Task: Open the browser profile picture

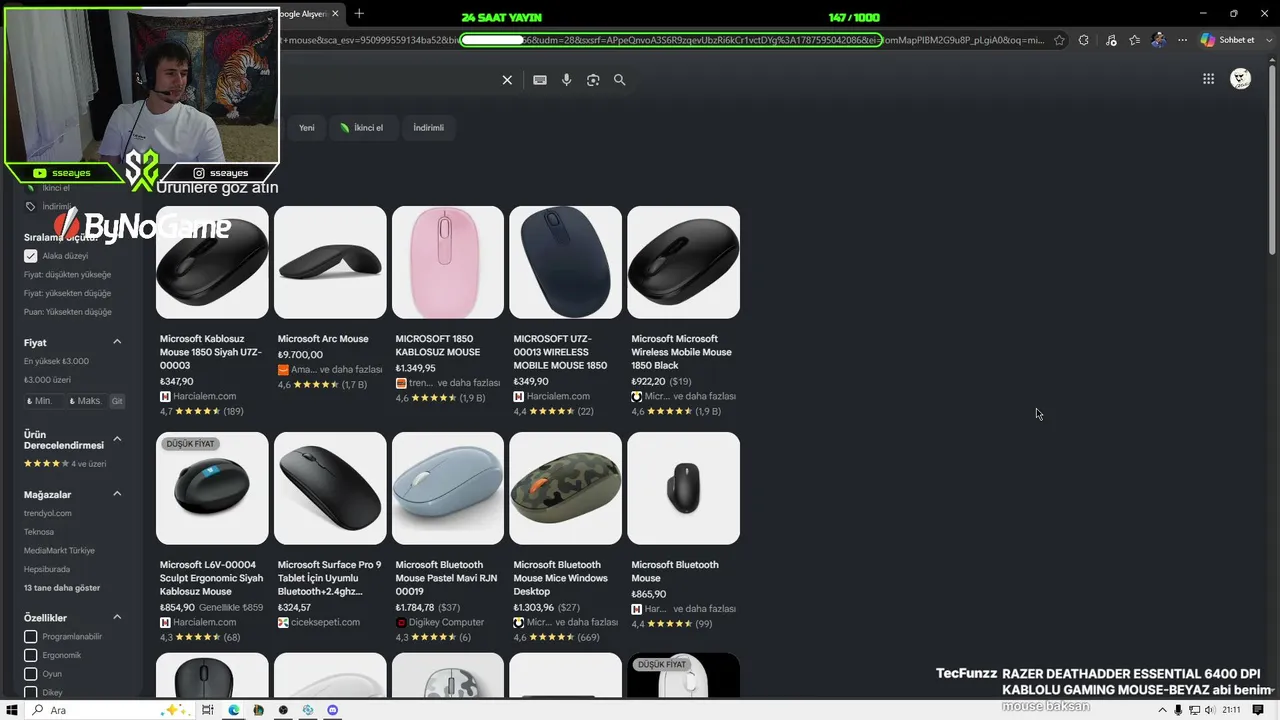Action: point(1159,40)
